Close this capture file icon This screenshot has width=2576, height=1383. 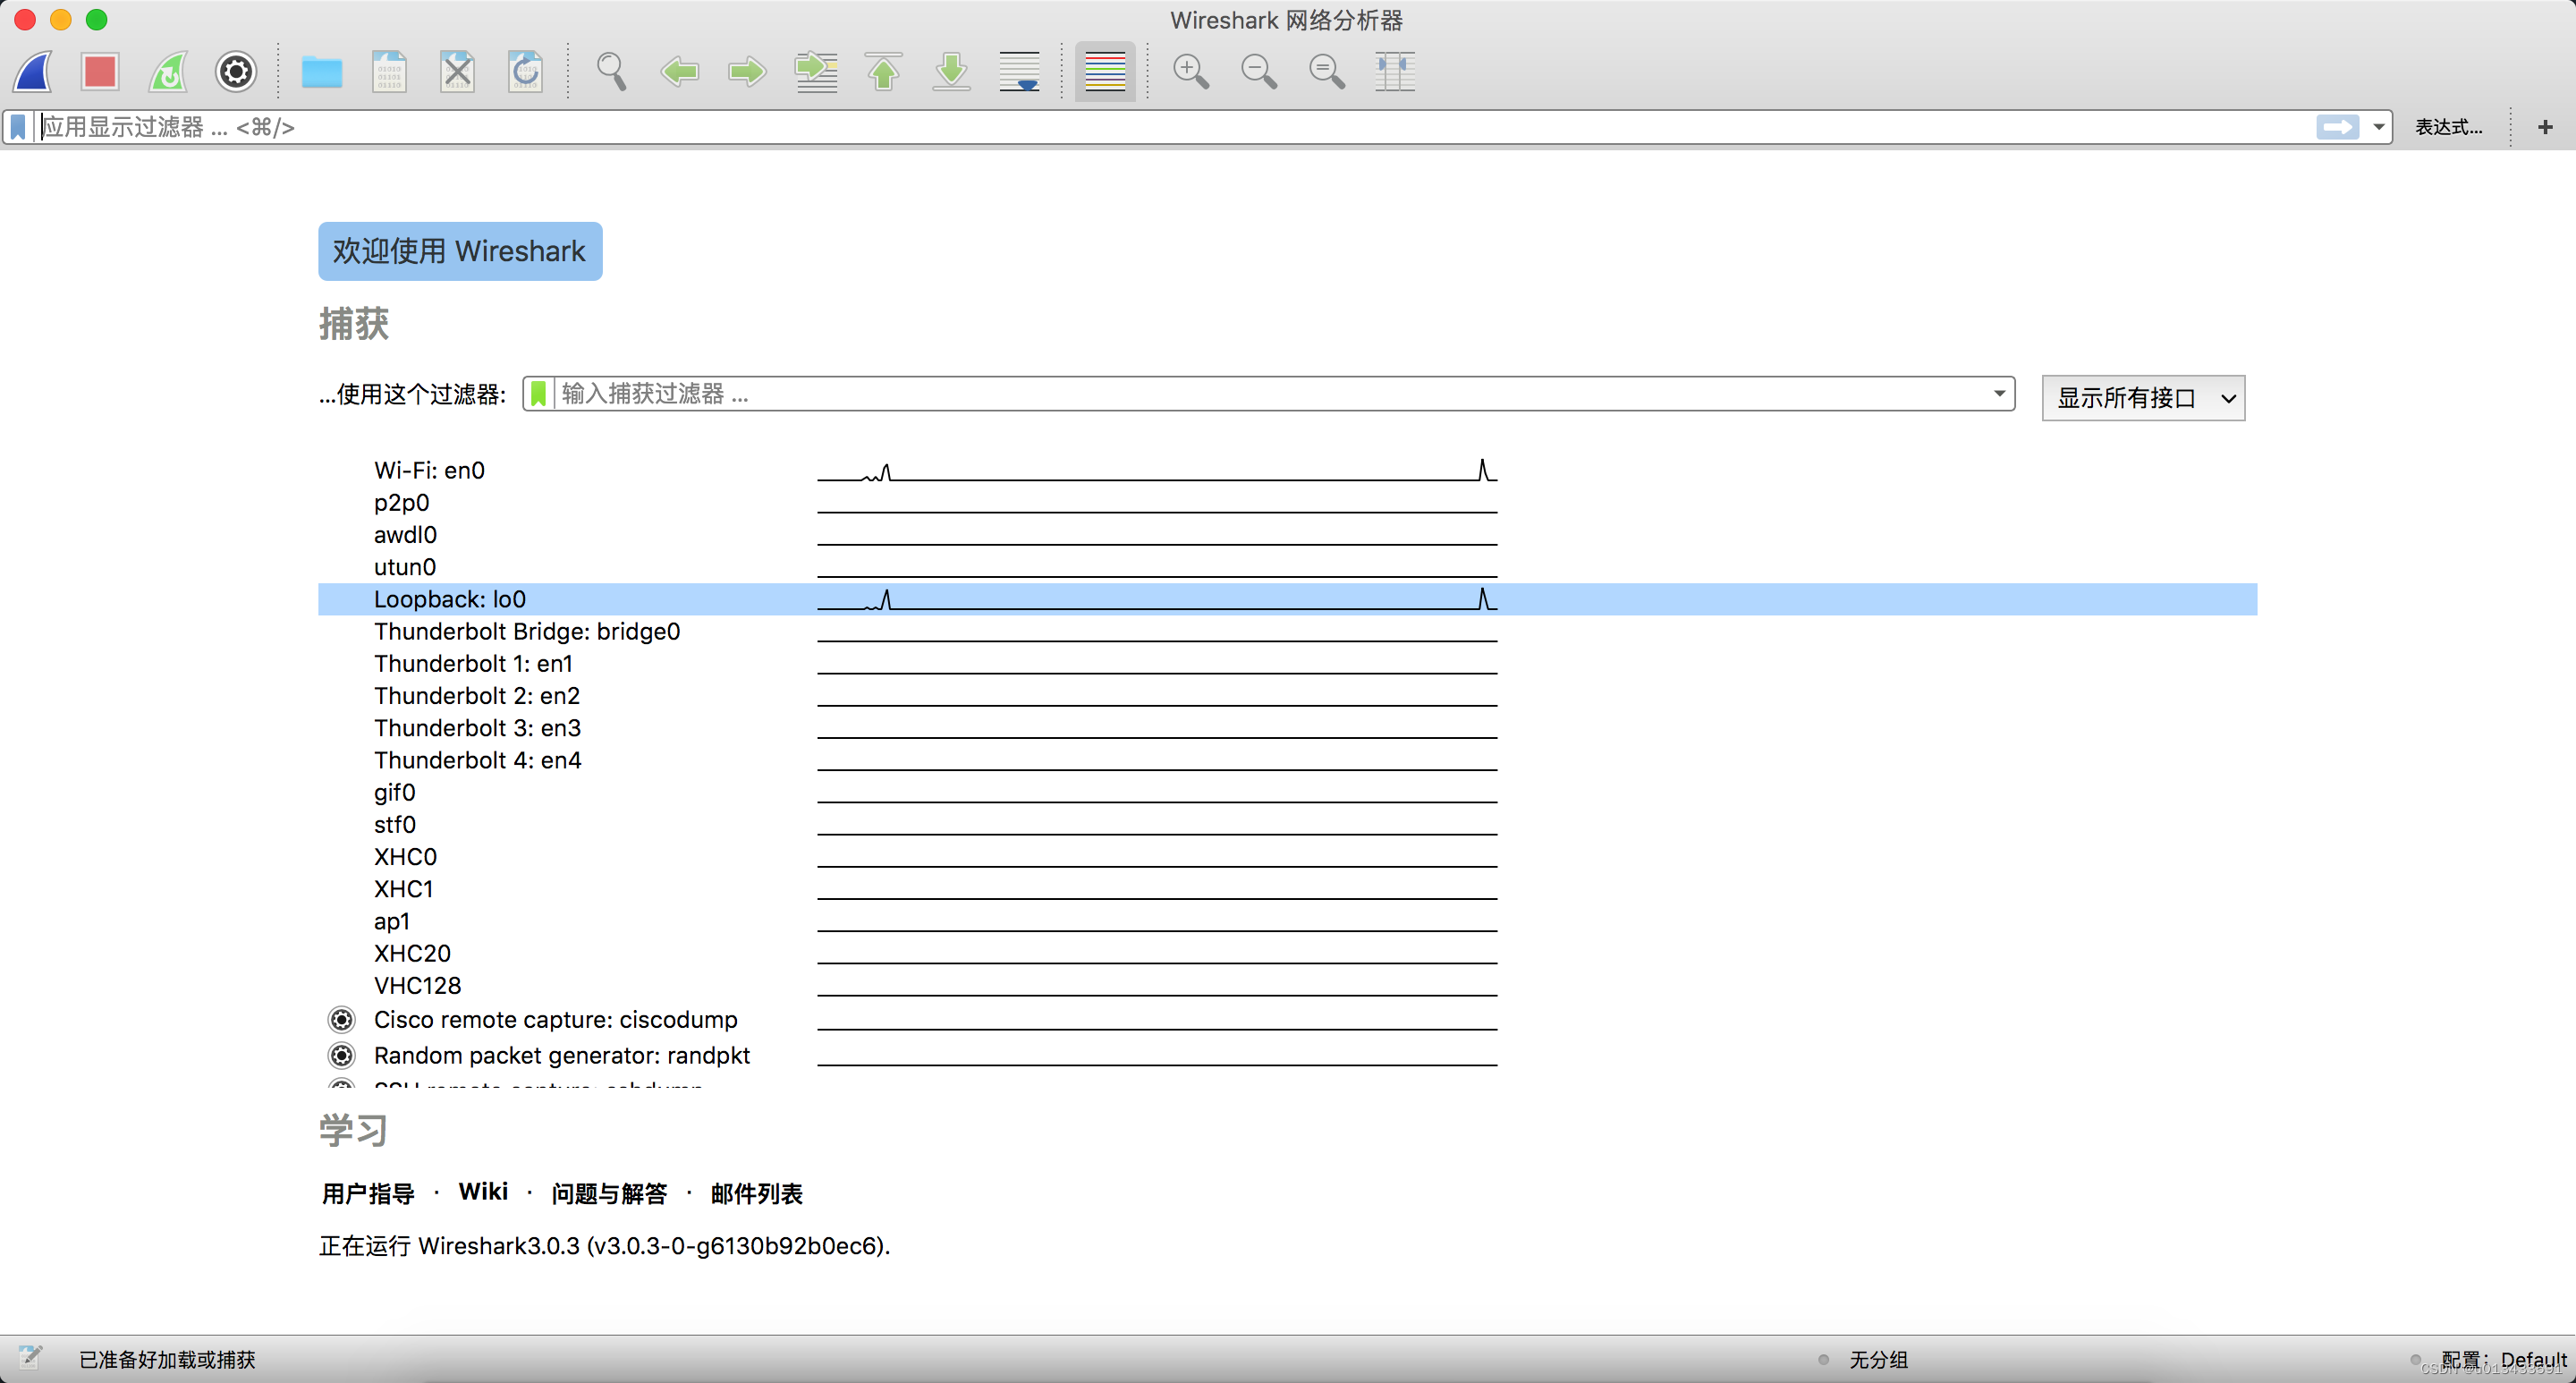pos(457,72)
